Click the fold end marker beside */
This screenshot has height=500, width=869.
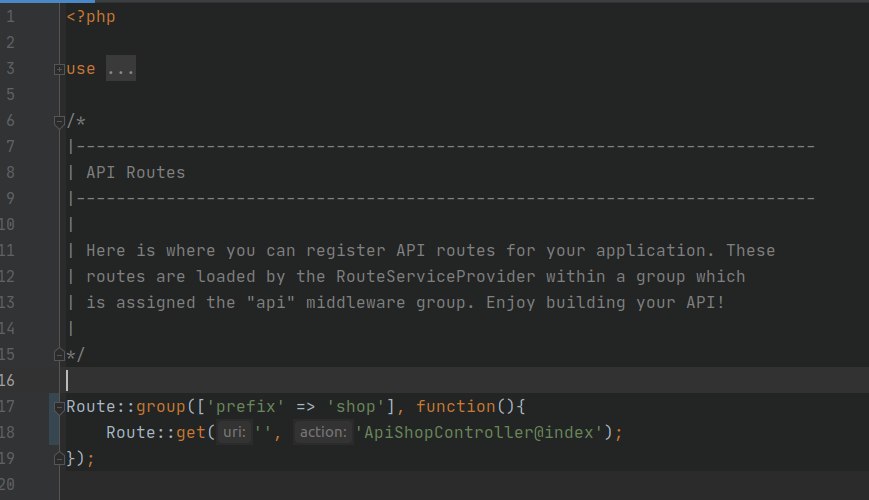click(59, 354)
